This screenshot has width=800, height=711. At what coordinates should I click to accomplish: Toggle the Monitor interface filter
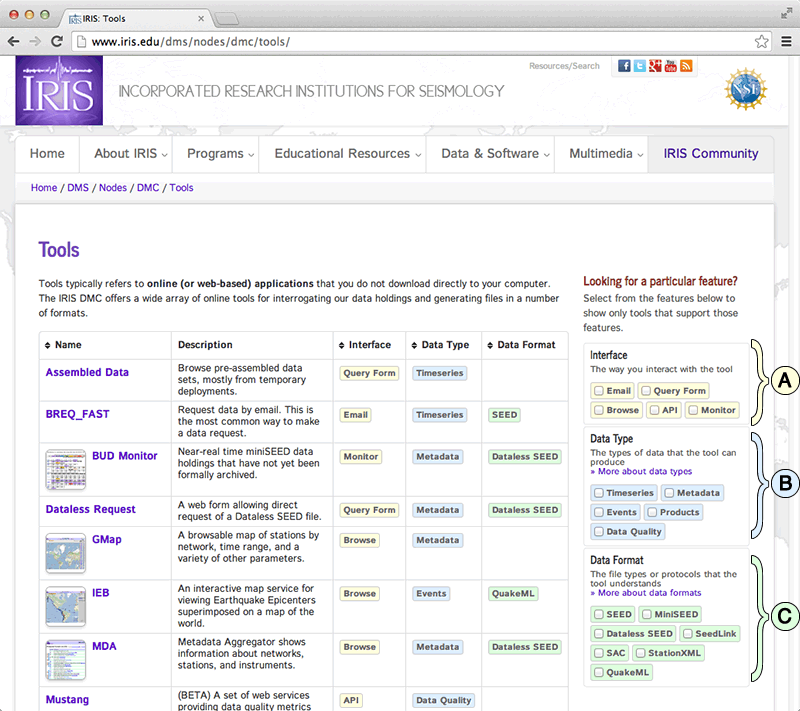click(693, 410)
